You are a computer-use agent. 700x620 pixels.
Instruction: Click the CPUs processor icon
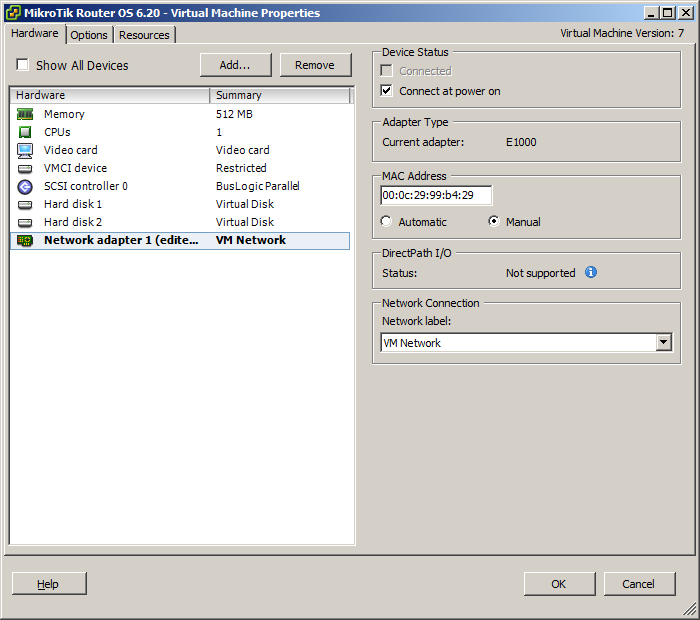coord(25,132)
